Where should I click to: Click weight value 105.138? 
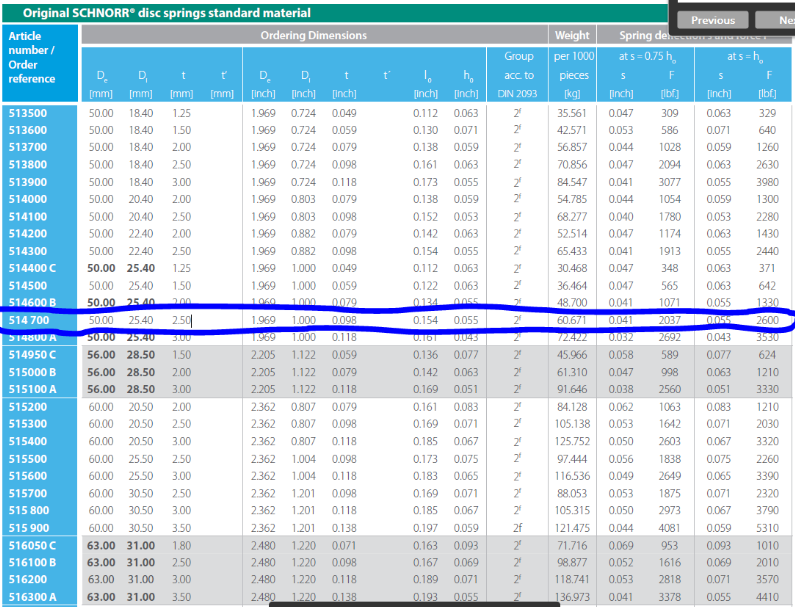click(572, 424)
